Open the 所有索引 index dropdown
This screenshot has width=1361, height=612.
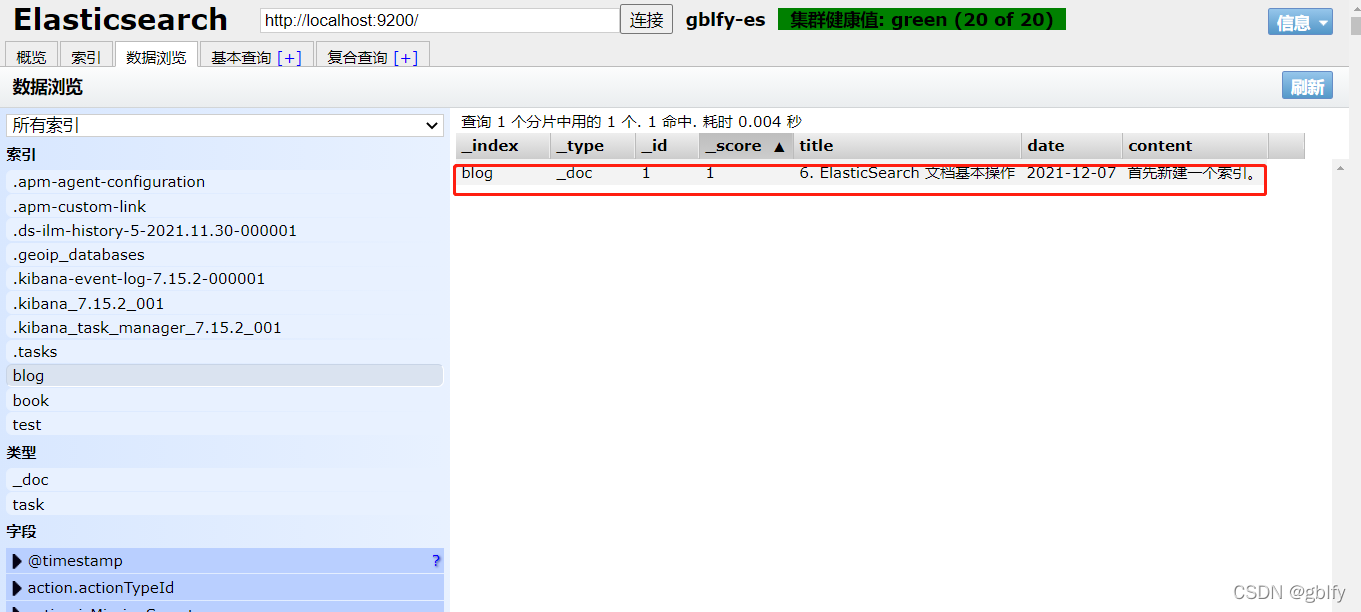(225, 125)
